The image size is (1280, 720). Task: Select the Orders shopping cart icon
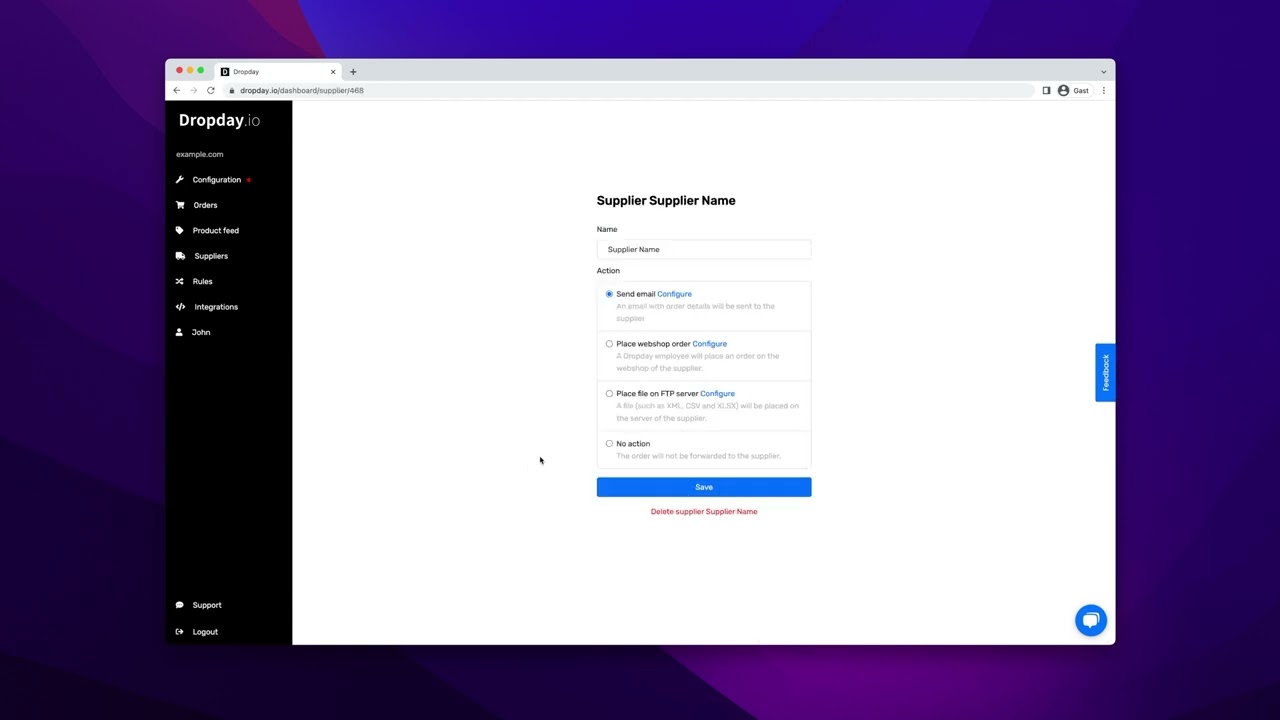pyautogui.click(x=181, y=205)
